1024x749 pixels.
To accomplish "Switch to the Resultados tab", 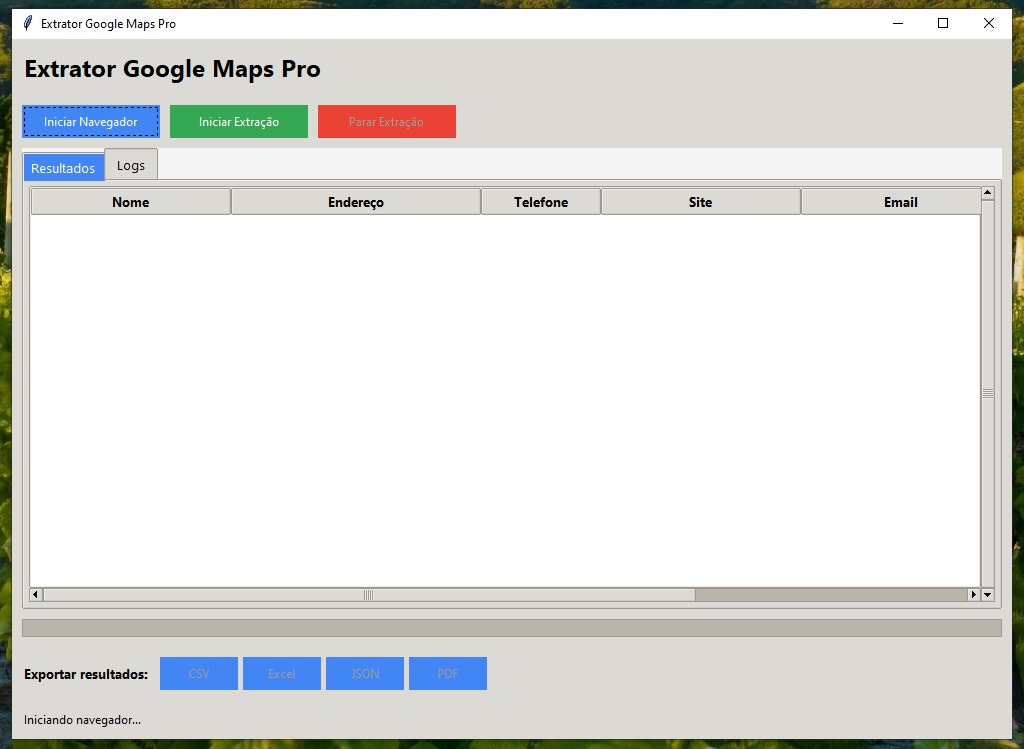I will pyautogui.click(x=63, y=168).
